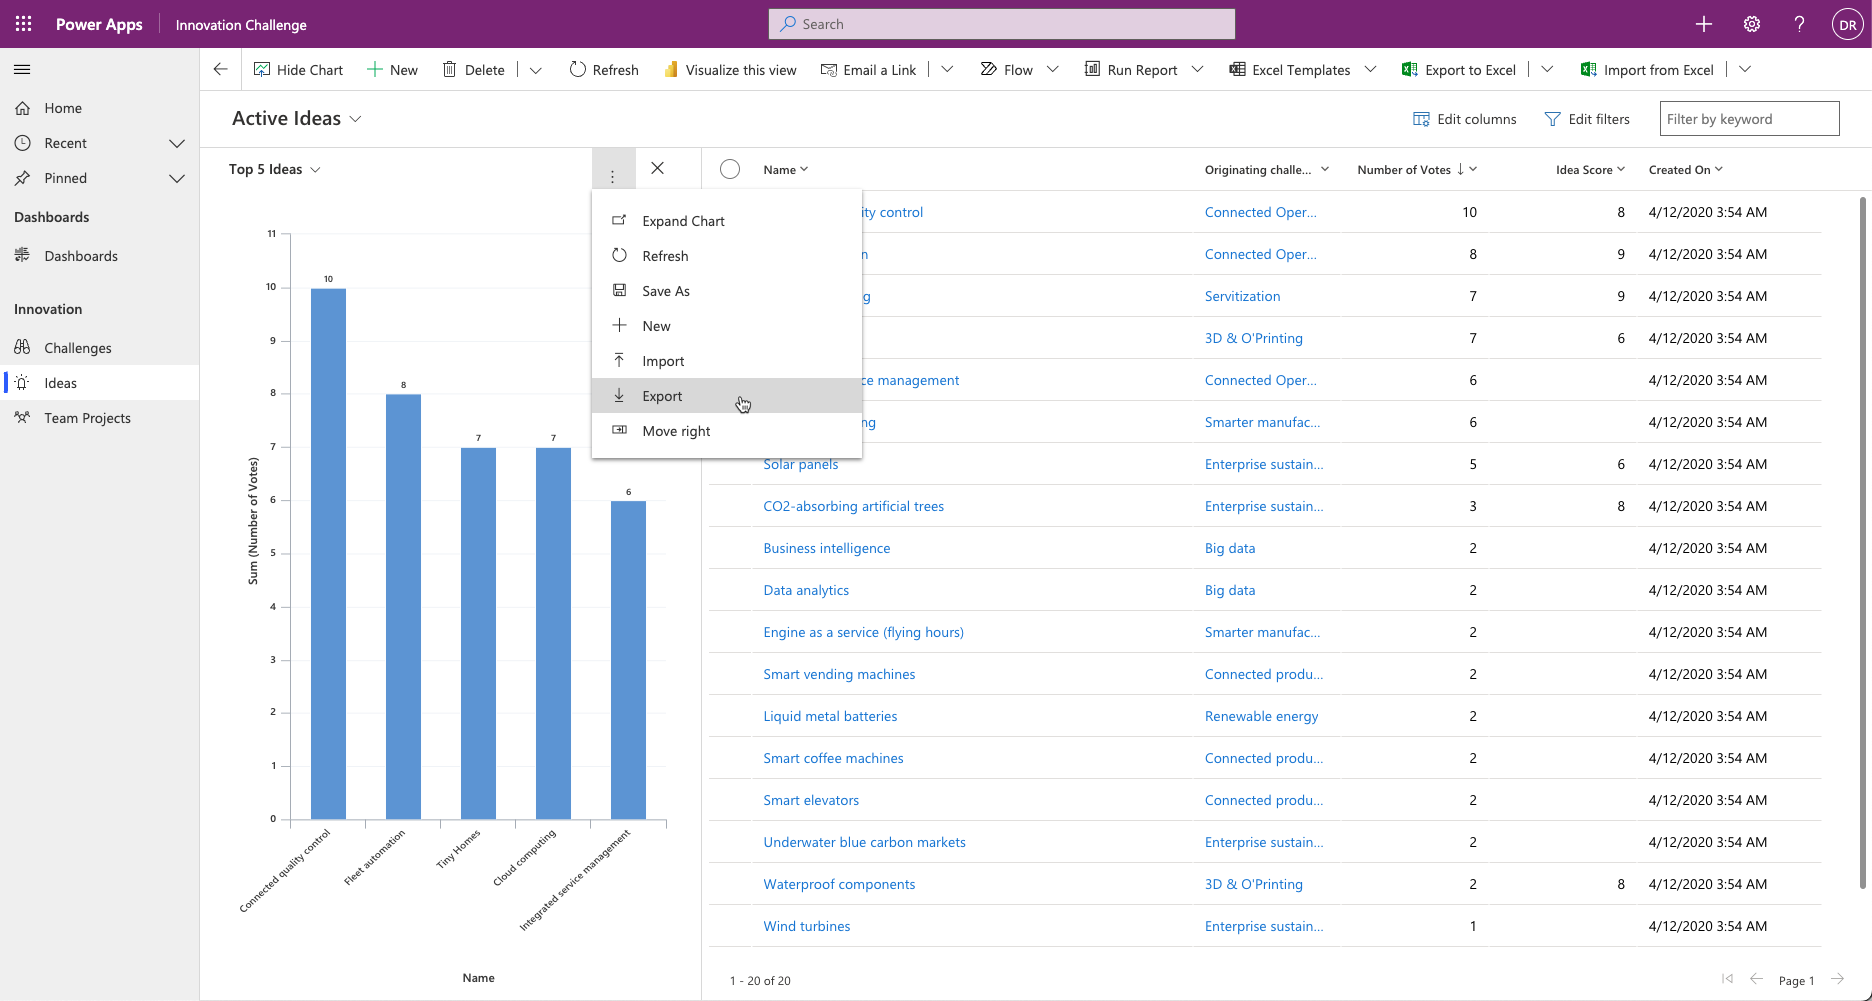Open the Power Apps settings gear

pos(1751,23)
